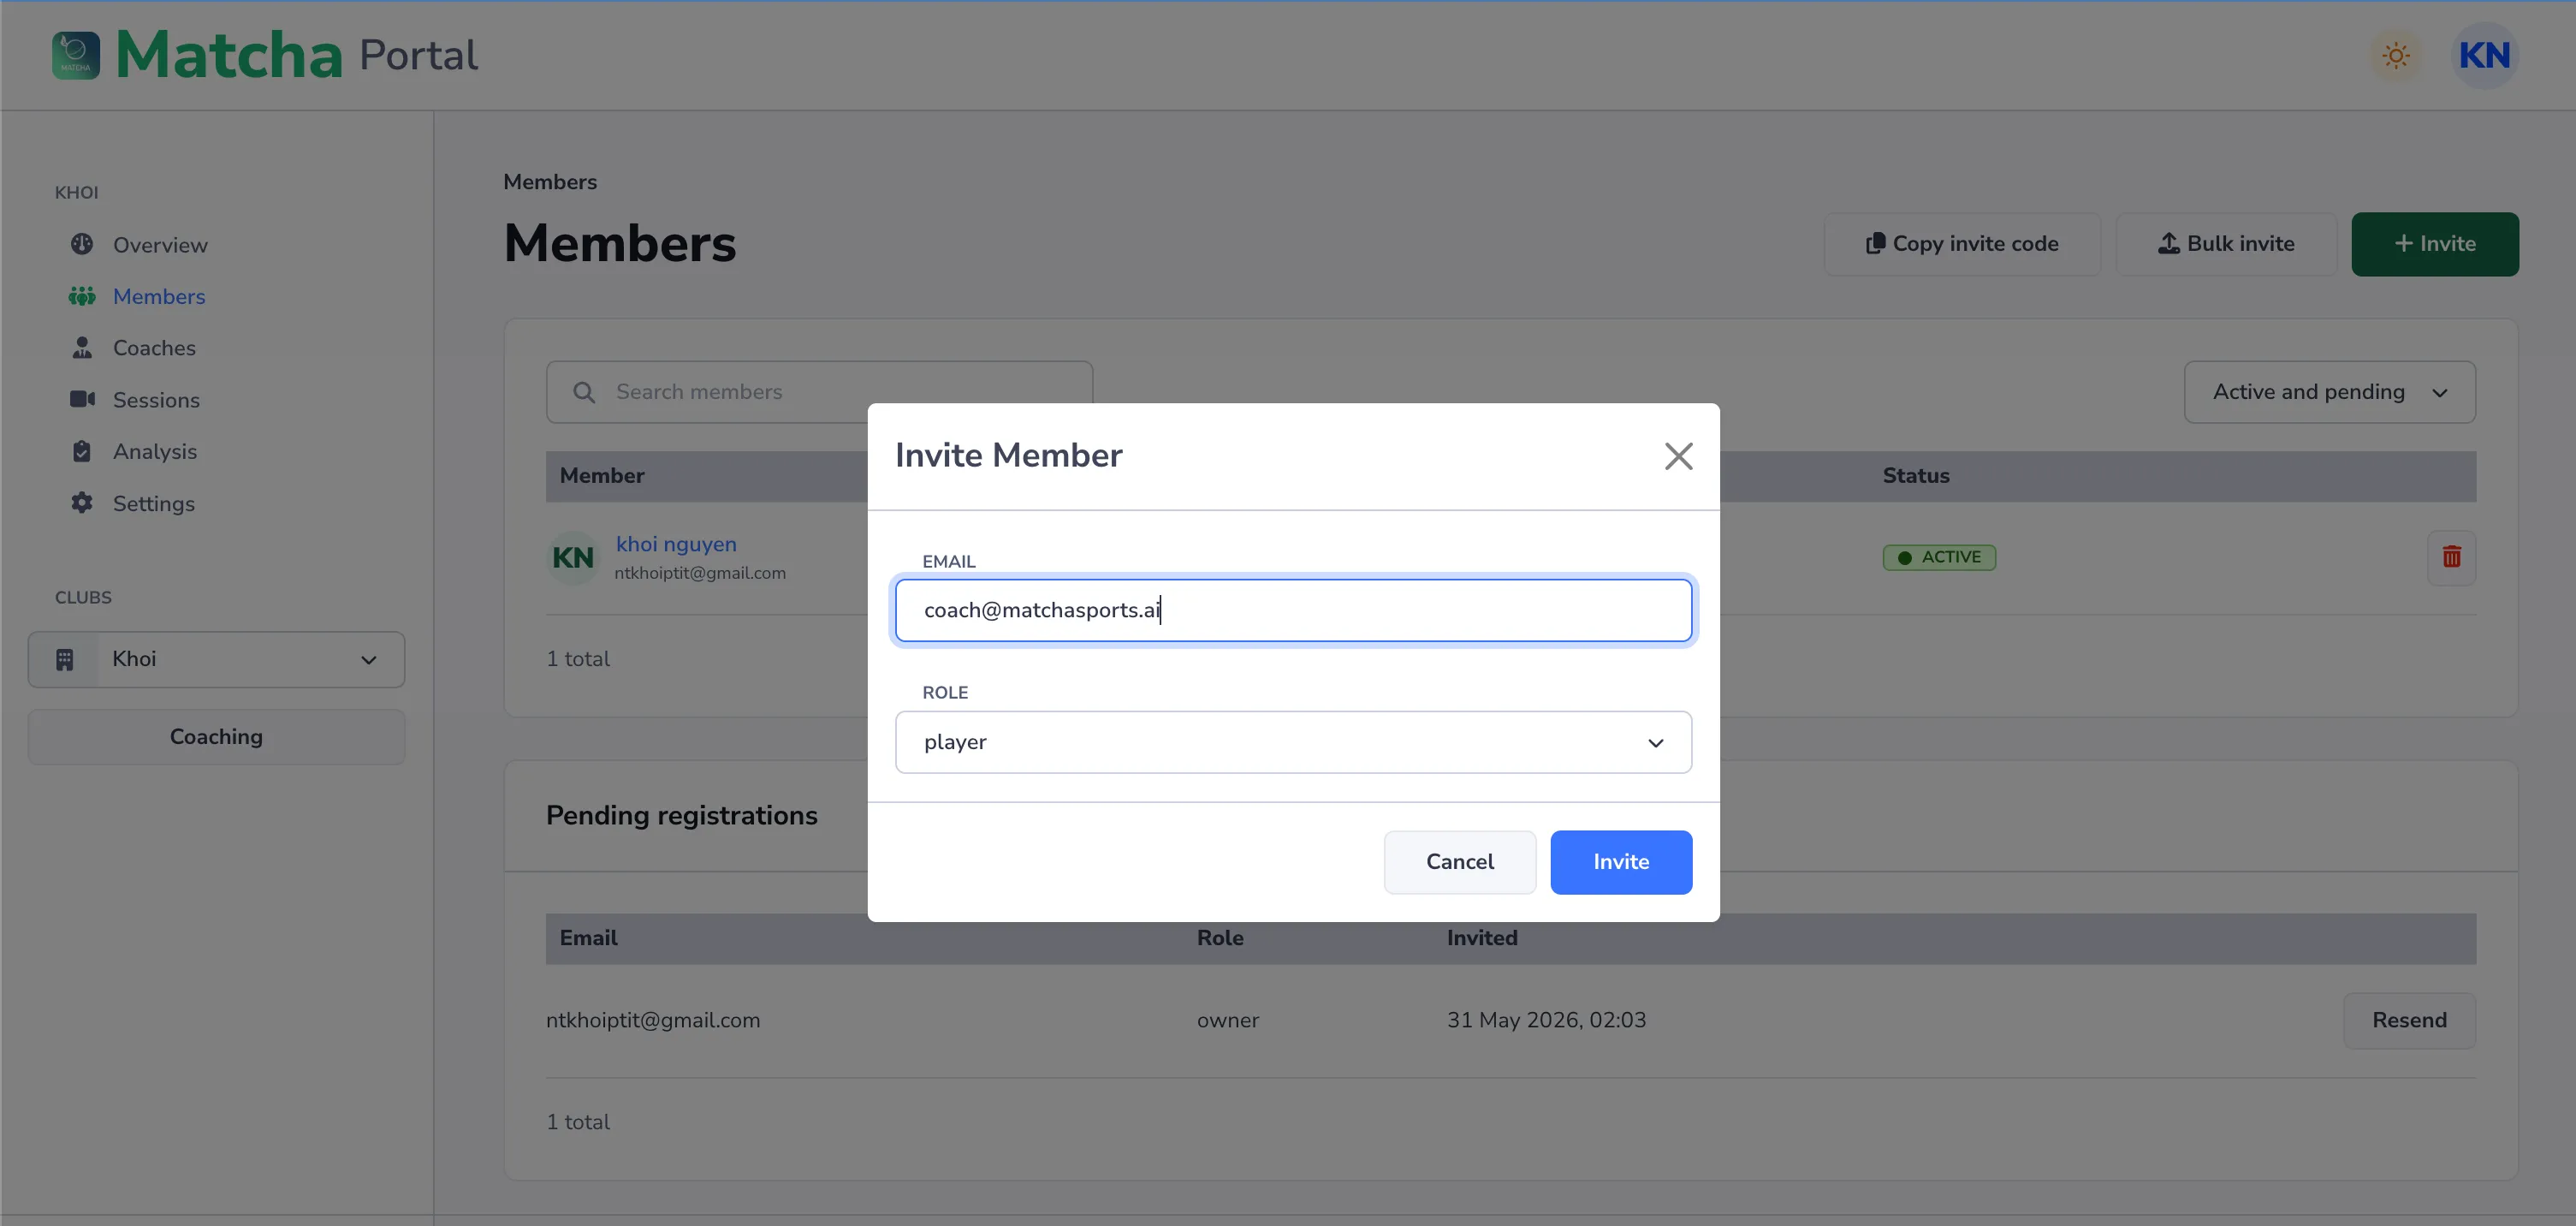Click the Status column header
The height and width of the screenshot is (1226, 2576).
coord(1916,477)
